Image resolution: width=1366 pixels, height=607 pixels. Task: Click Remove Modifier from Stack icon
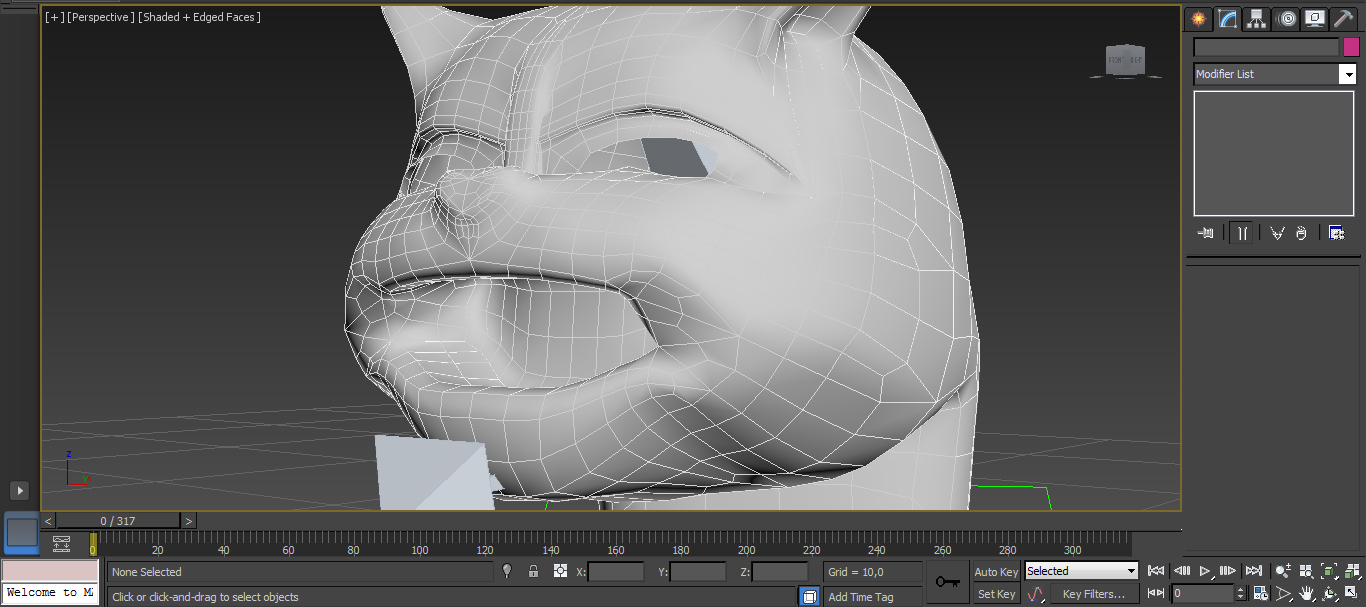coord(1301,233)
